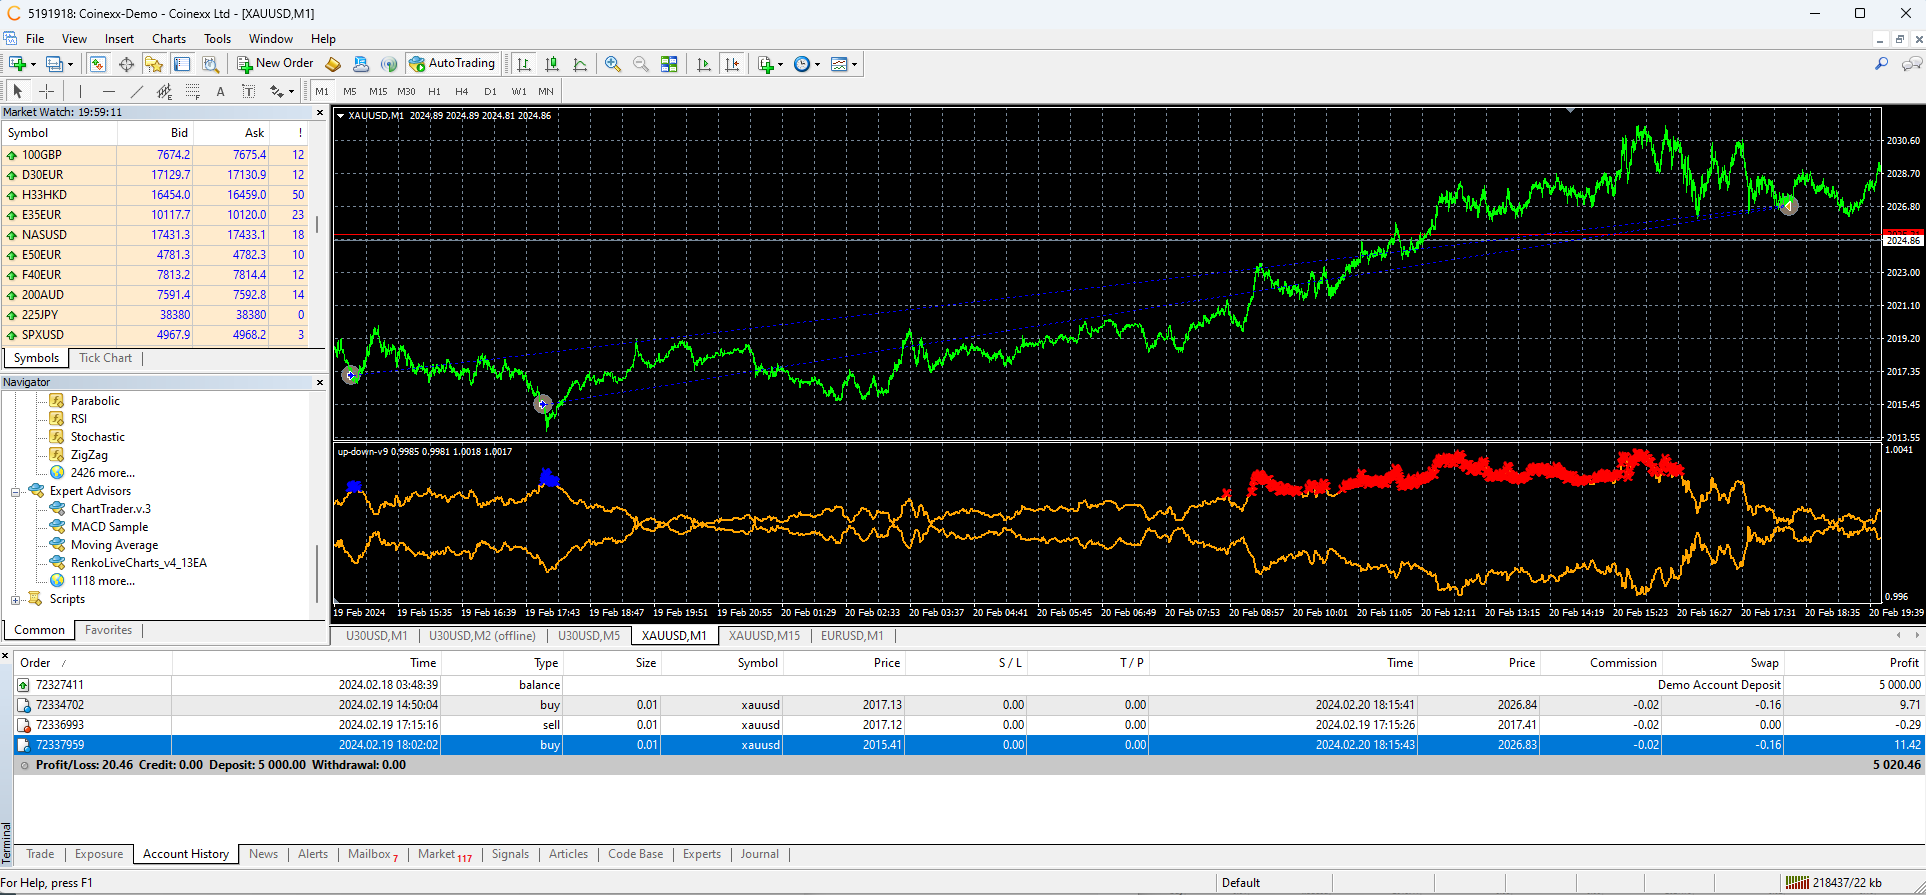
Task: Select the horizontal line drawing tool
Action: pyautogui.click(x=109, y=91)
